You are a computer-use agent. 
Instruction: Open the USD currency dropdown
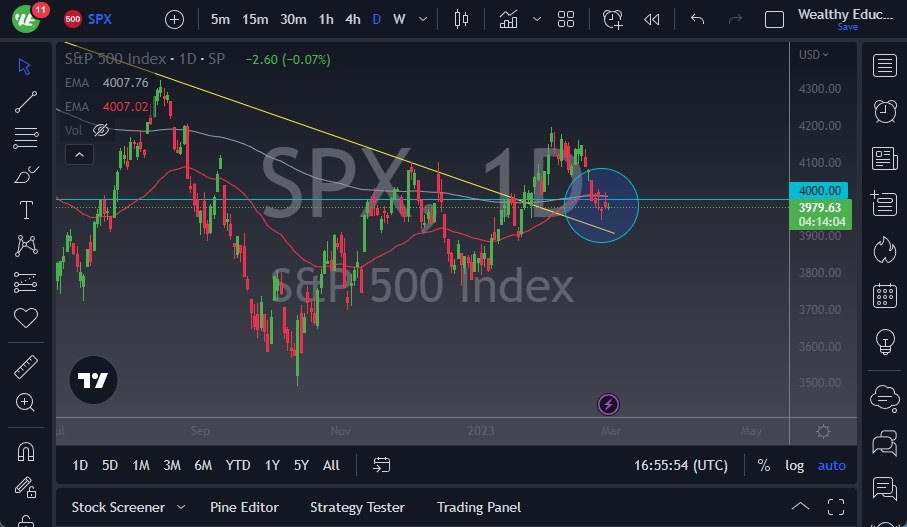(x=814, y=55)
